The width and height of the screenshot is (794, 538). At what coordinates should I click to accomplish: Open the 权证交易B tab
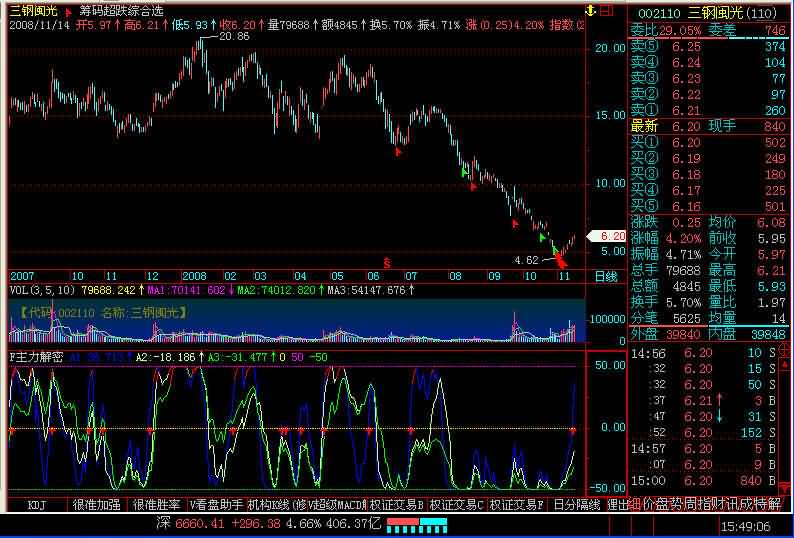point(397,505)
